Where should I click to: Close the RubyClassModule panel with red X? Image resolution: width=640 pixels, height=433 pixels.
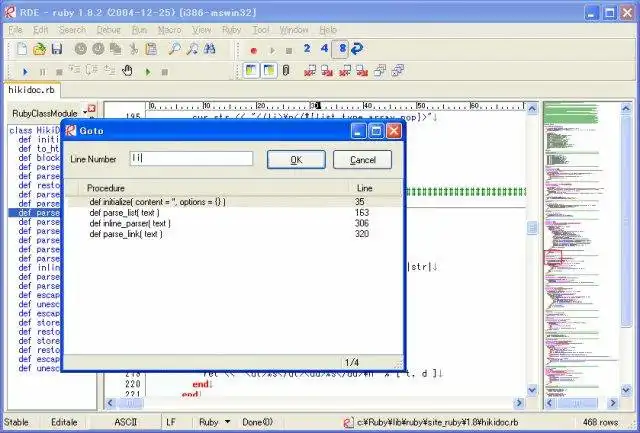[x=91, y=109]
